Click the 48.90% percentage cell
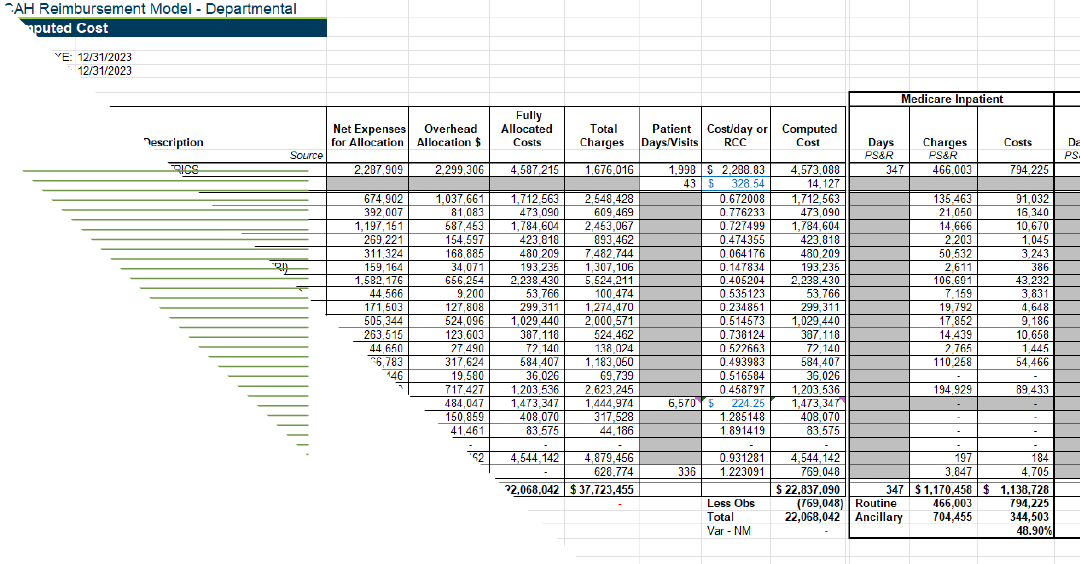This screenshot has height=564, width=1080. [x=1034, y=531]
